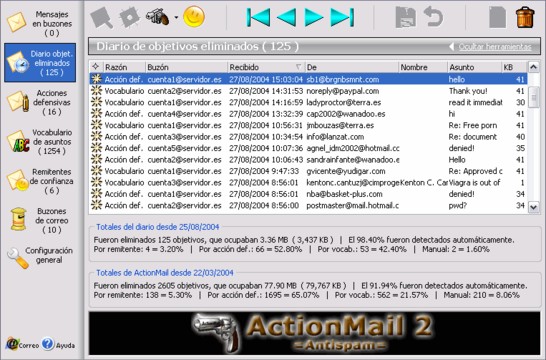Go to last record arrow
Screen dimensions: 546x360
(342, 17)
